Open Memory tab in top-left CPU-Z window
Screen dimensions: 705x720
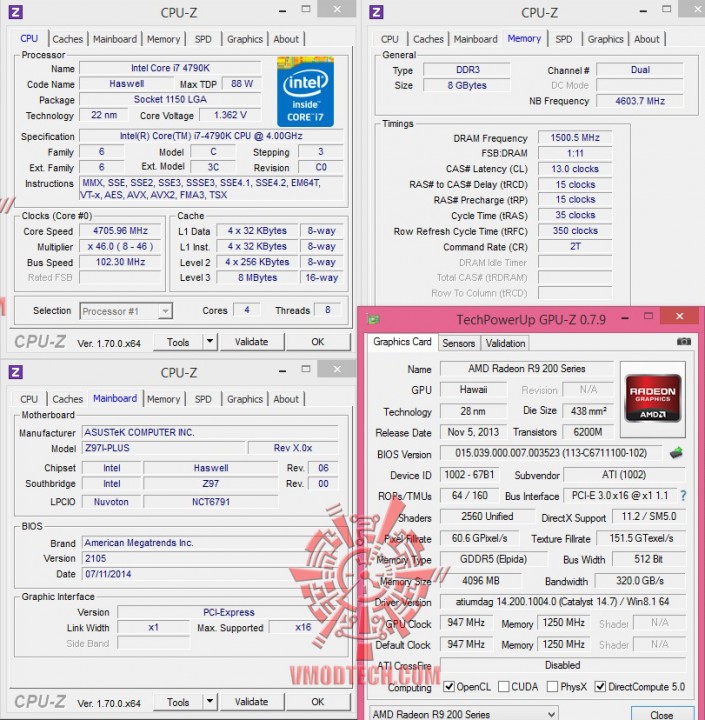tap(164, 39)
